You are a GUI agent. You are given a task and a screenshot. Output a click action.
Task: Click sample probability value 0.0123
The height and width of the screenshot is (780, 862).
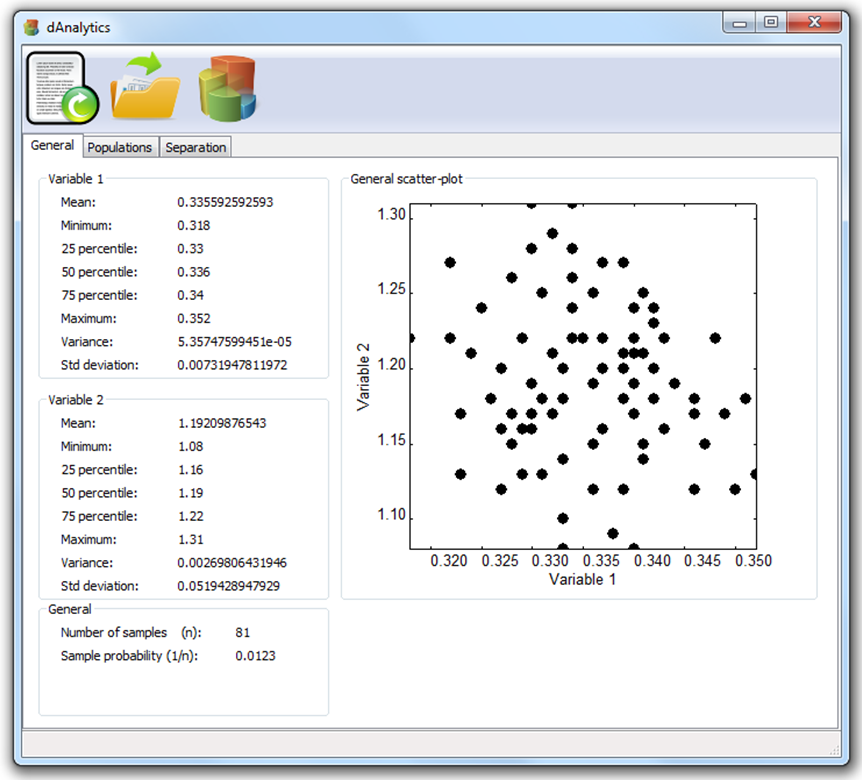(x=255, y=656)
